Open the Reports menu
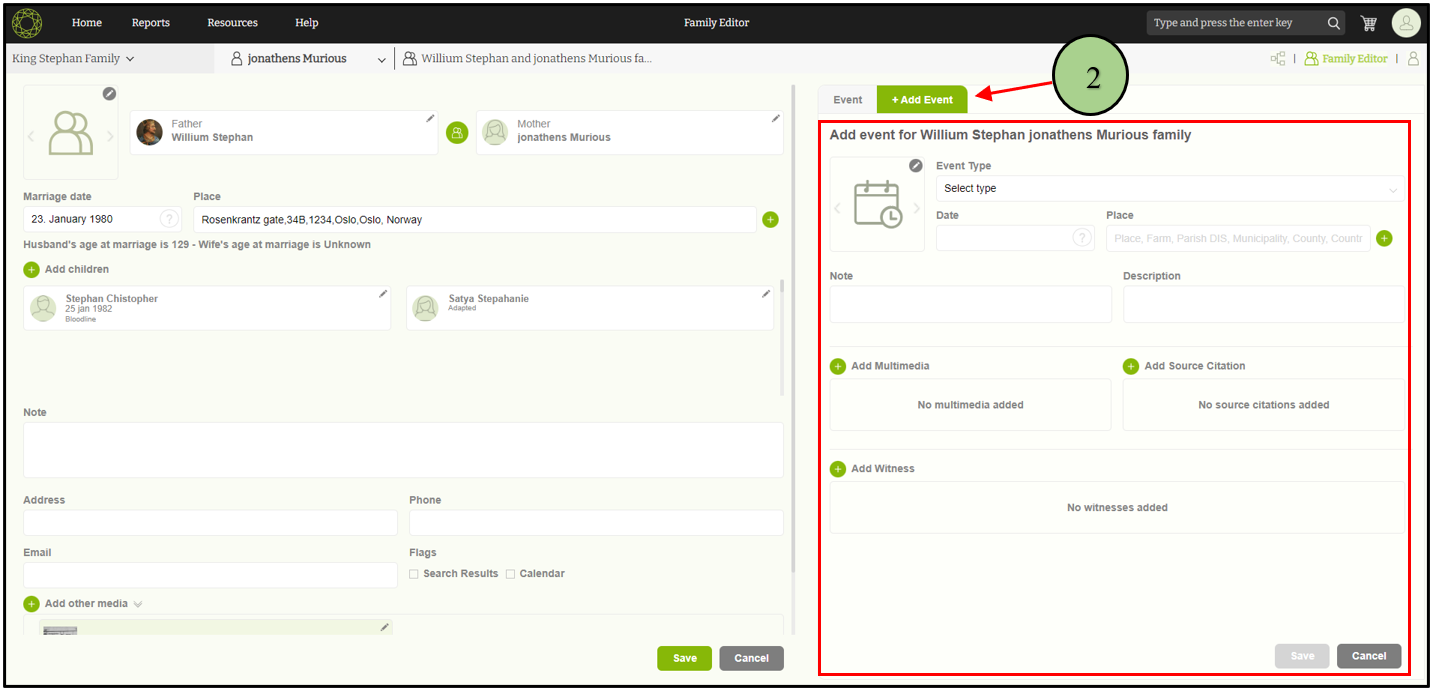The image size is (1433, 692). [151, 23]
